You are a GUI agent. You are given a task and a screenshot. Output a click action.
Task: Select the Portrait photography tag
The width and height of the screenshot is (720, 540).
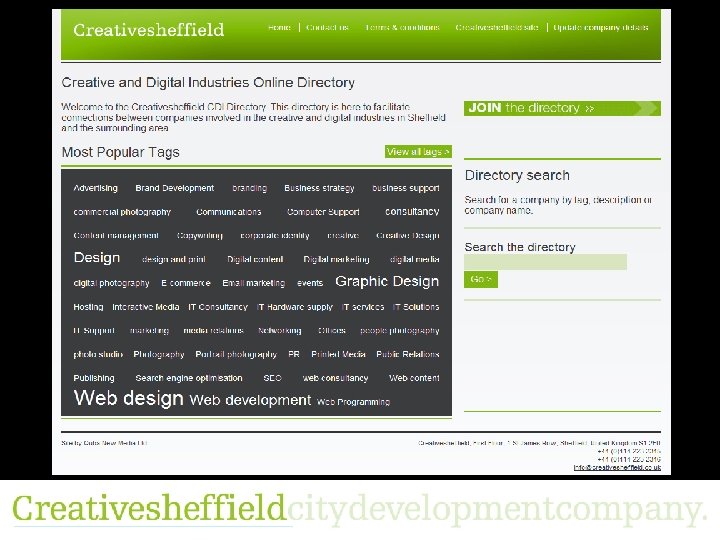[x=236, y=354]
